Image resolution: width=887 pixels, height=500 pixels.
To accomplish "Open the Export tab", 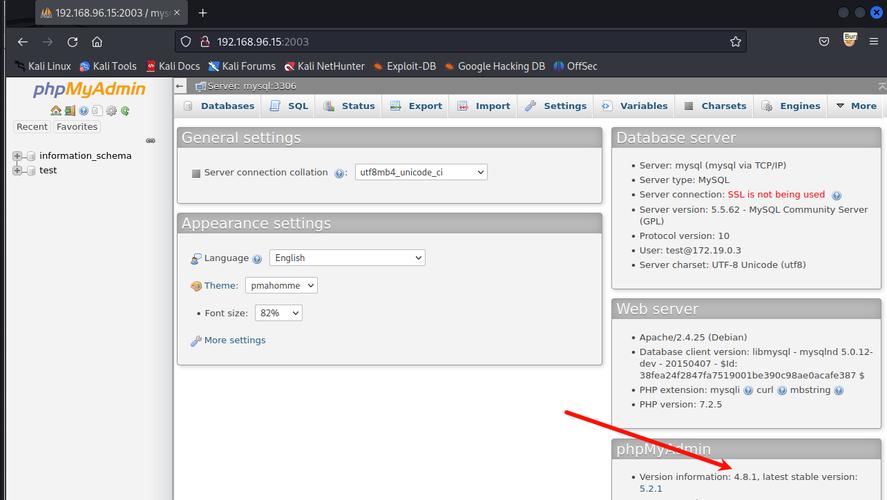I will [x=416, y=106].
